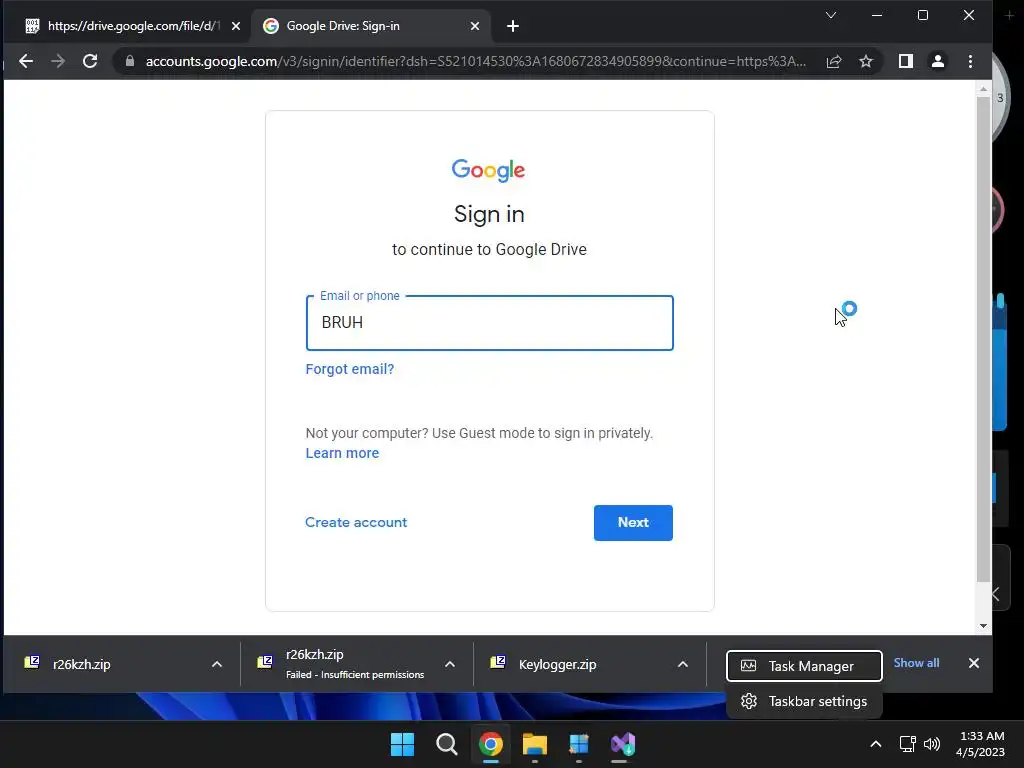The width and height of the screenshot is (1024, 768).
Task: Click the Visual Studio taskbar icon
Action: (x=623, y=744)
